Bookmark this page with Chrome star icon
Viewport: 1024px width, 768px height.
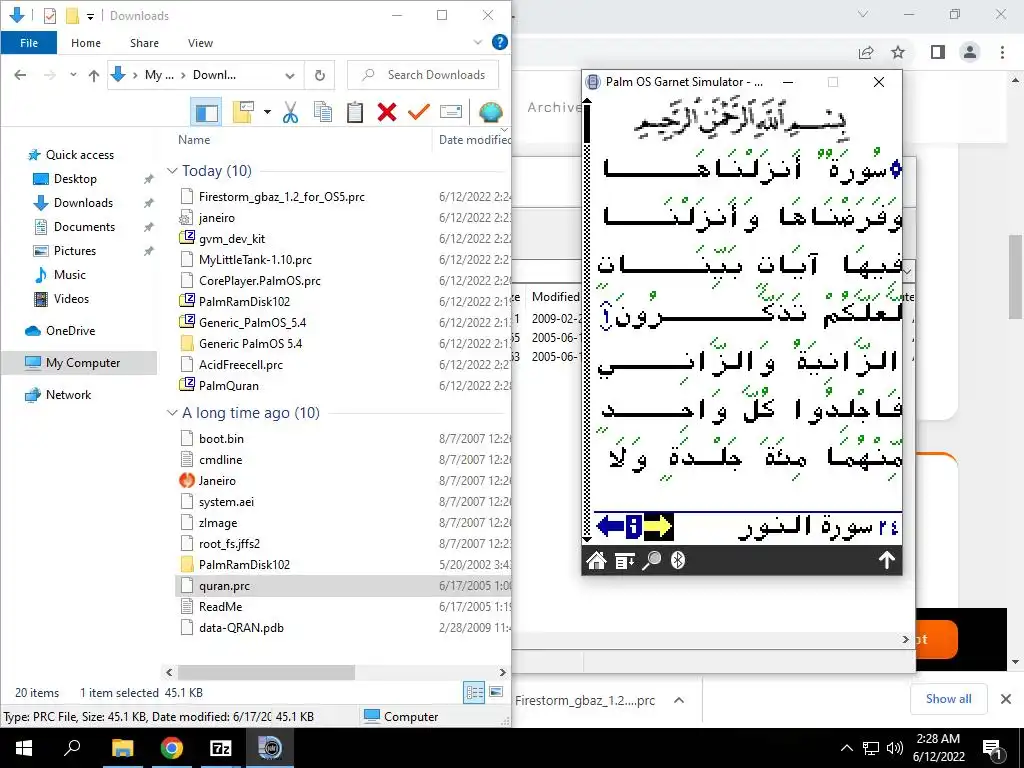click(x=898, y=52)
